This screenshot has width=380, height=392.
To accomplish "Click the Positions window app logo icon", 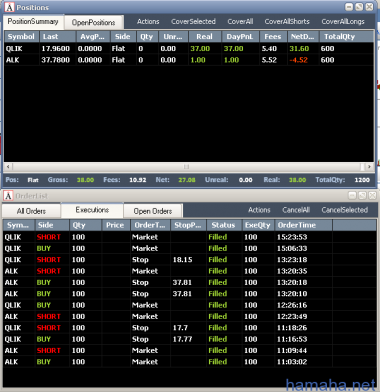I will (9, 7).
